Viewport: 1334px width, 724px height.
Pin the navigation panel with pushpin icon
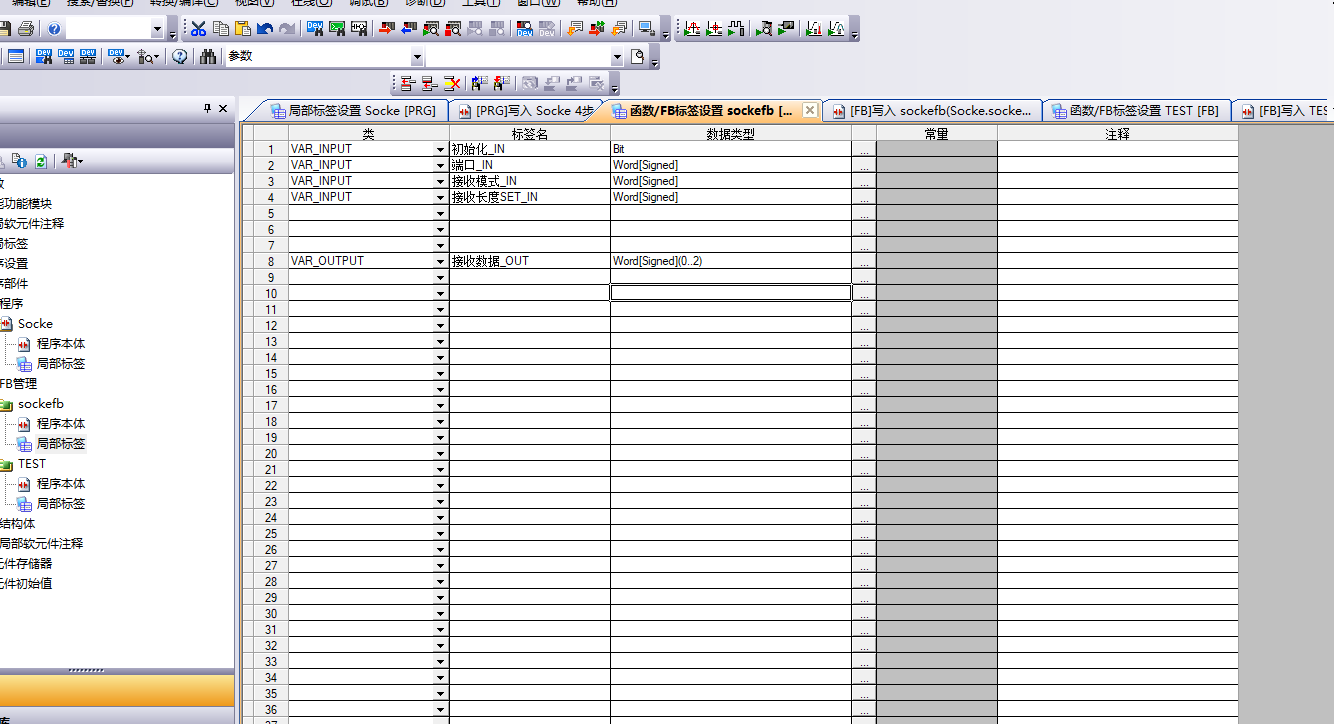pos(207,108)
